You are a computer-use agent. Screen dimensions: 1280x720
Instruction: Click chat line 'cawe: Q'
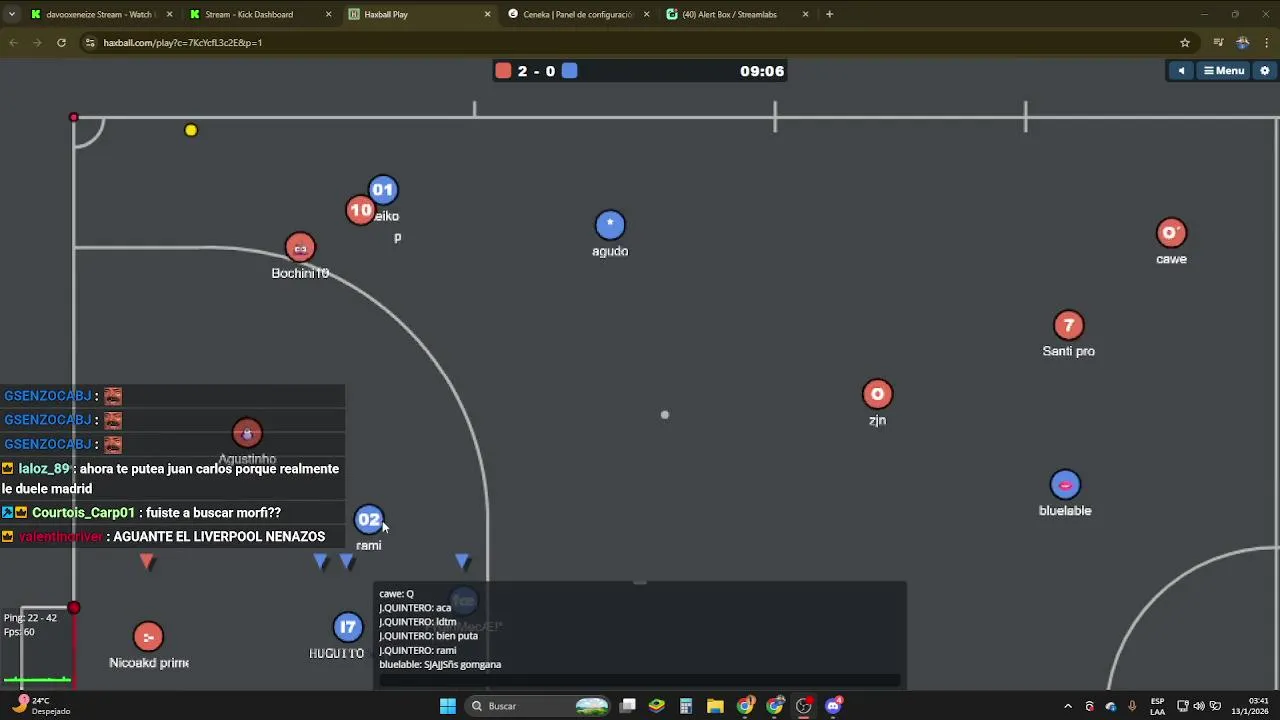point(396,594)
